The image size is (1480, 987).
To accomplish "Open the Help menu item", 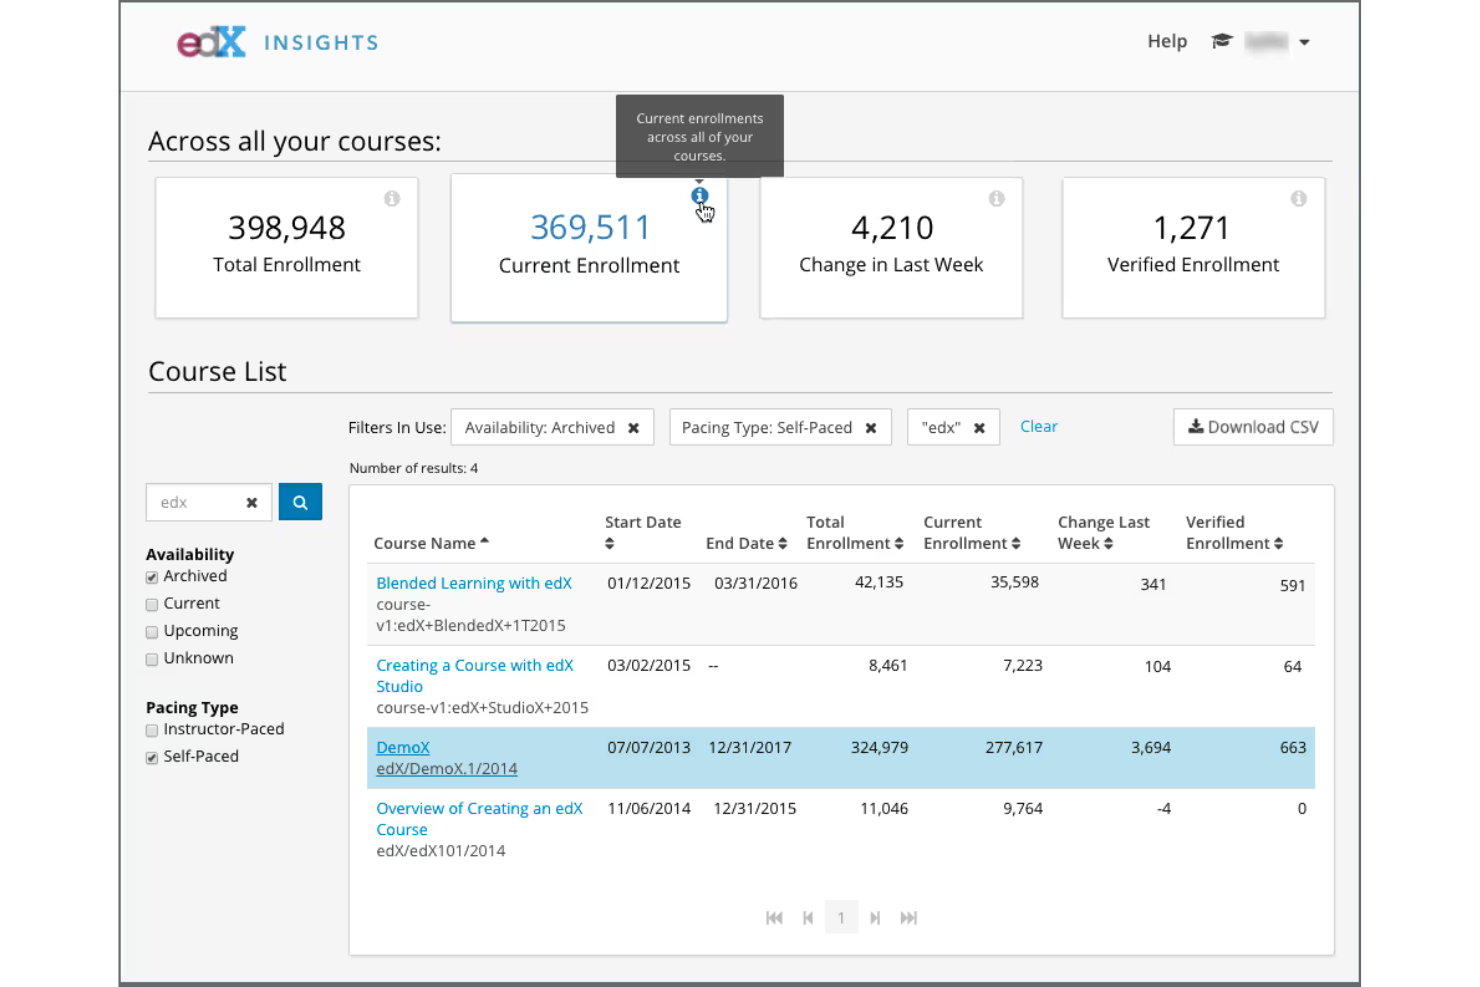I will coord(1166,41).
